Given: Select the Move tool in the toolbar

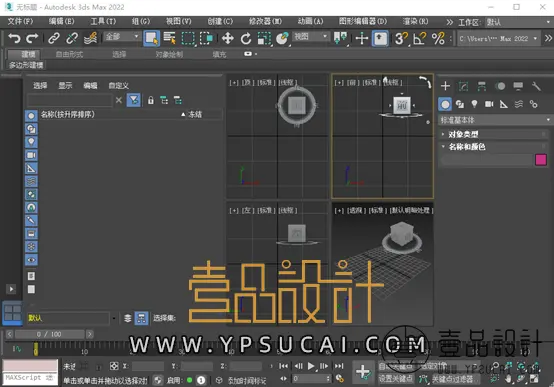Looking at the screenshot, I should [x=228, y=38].
